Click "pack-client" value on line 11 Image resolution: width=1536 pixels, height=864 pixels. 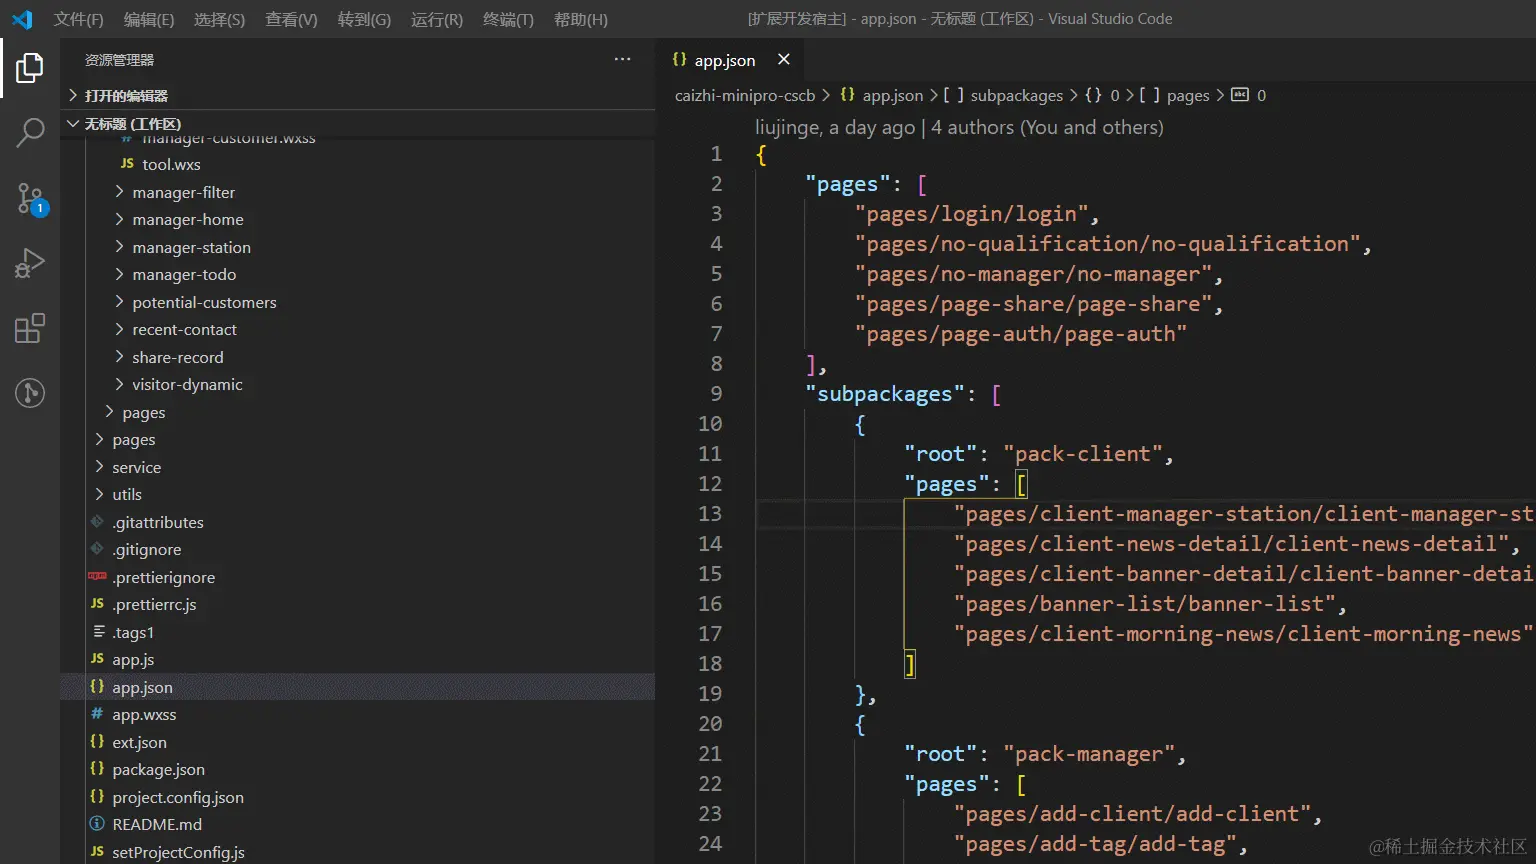pyautogui.click(x=1083, y=453)
